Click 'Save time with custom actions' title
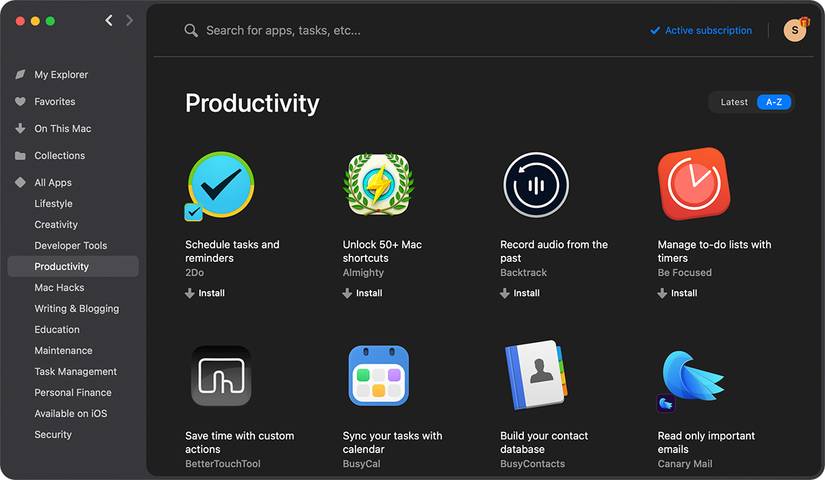Viewport: 825px width, 480px height. coord(239,443)
